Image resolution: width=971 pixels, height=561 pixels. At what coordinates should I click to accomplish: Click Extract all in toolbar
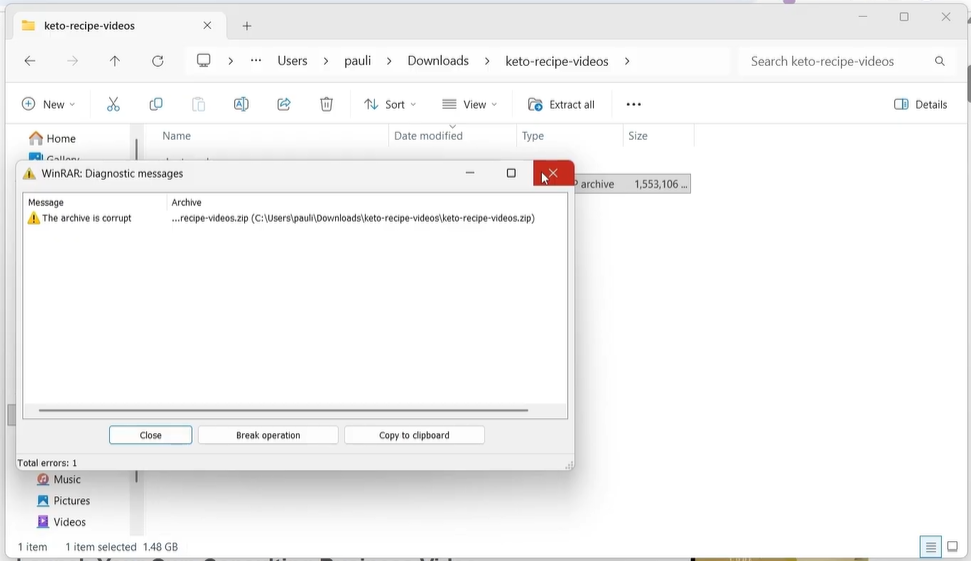coord(561,104)
